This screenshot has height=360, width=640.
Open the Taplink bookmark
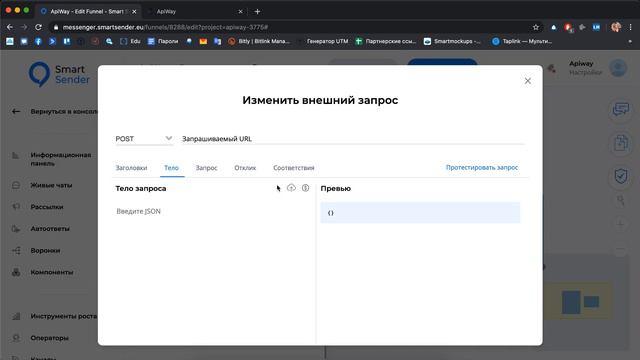click(x=522, y=41)
